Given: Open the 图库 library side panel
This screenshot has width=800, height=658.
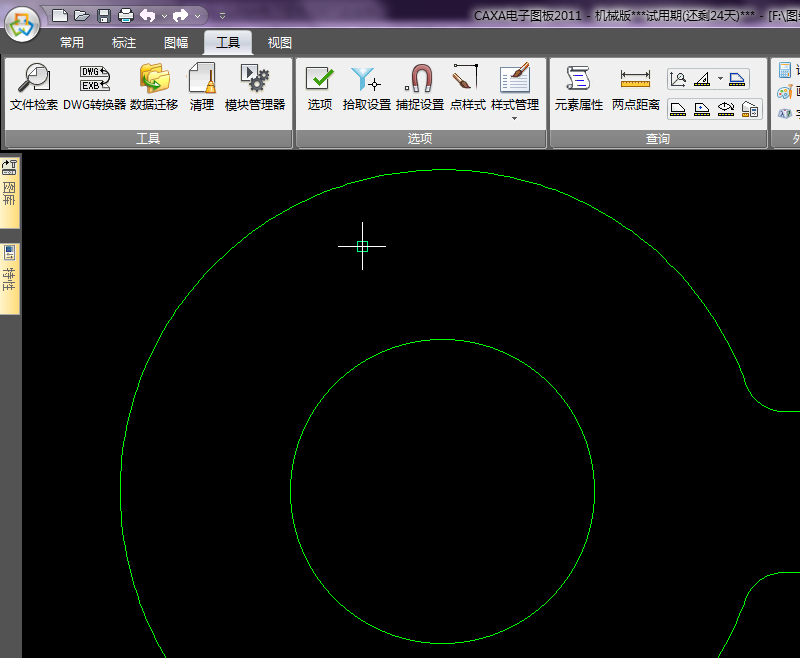Looking at the screenshot, I should [x=10, y=191].
